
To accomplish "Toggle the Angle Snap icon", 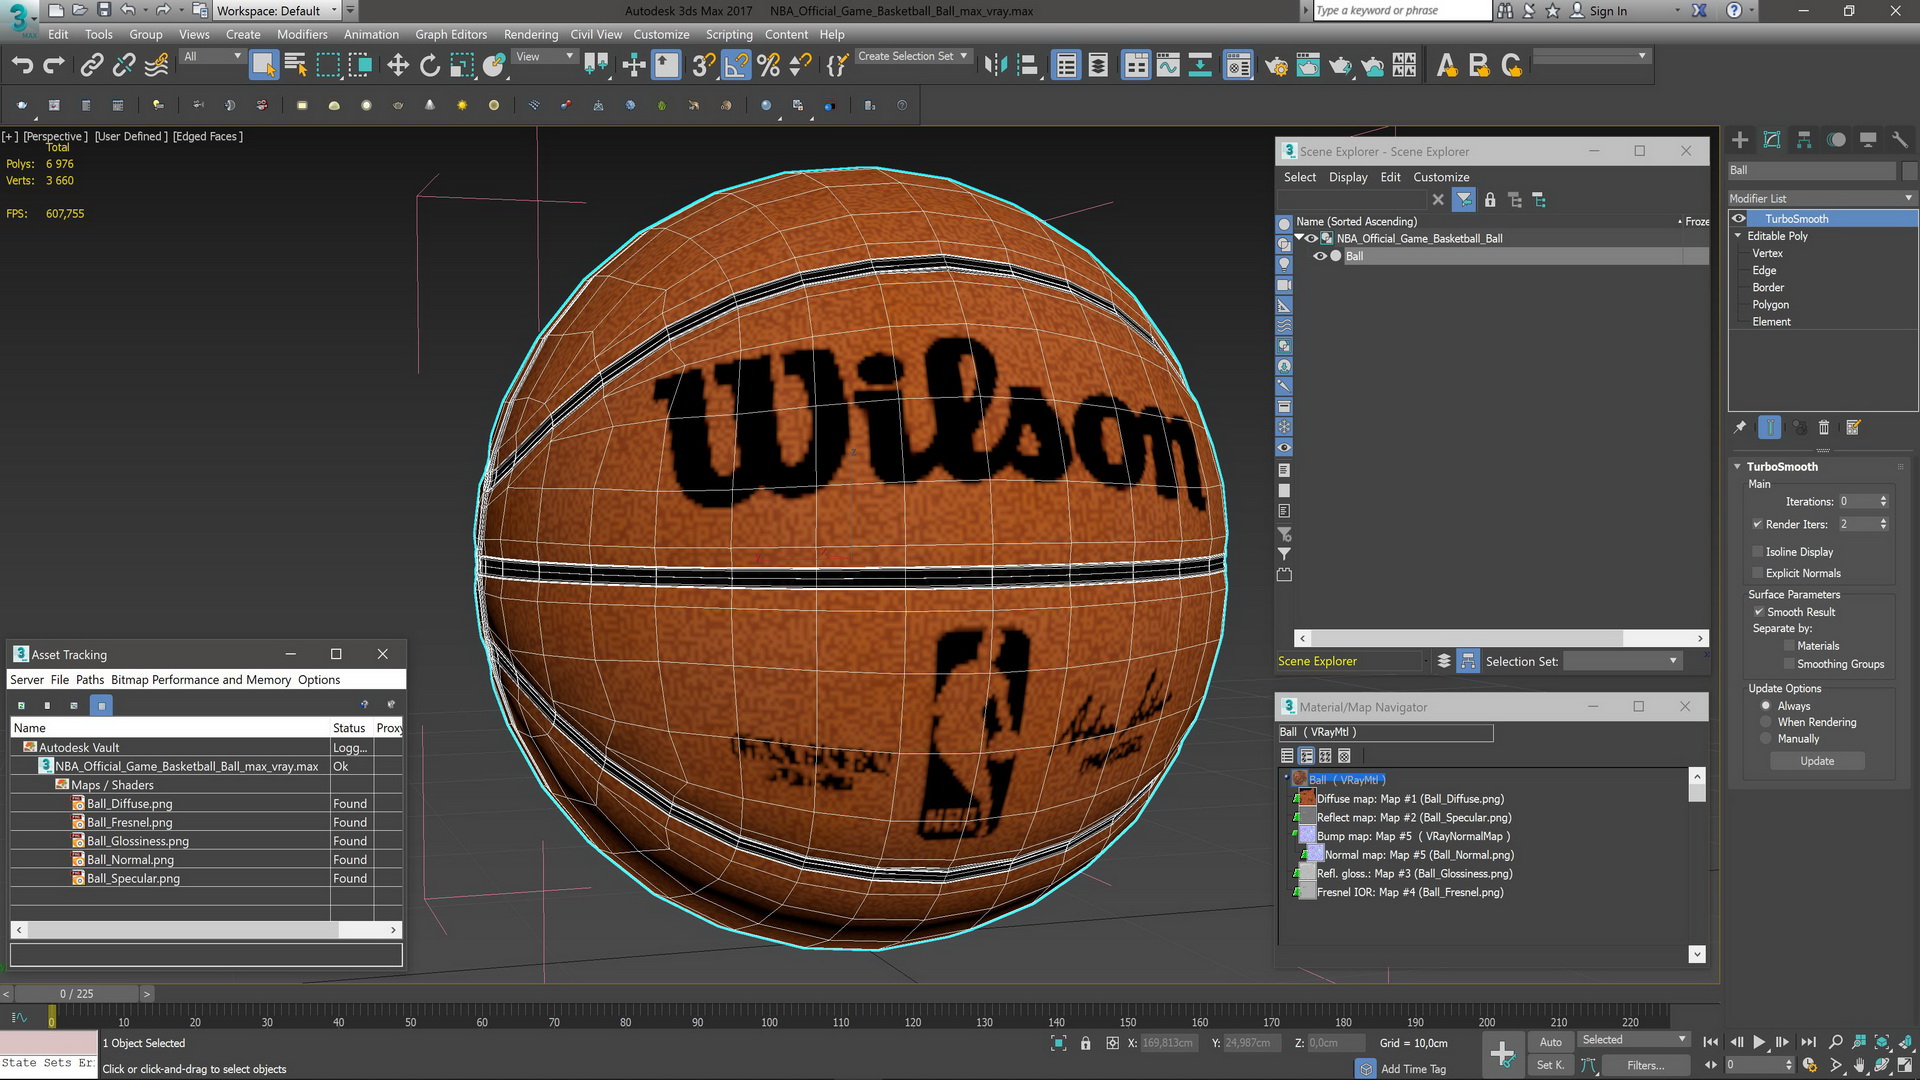I will click(x=736, y=66).
